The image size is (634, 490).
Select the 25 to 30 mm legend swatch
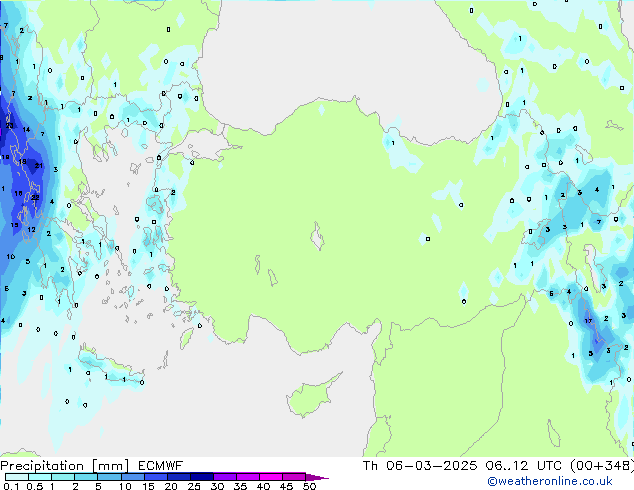(201, 477)
